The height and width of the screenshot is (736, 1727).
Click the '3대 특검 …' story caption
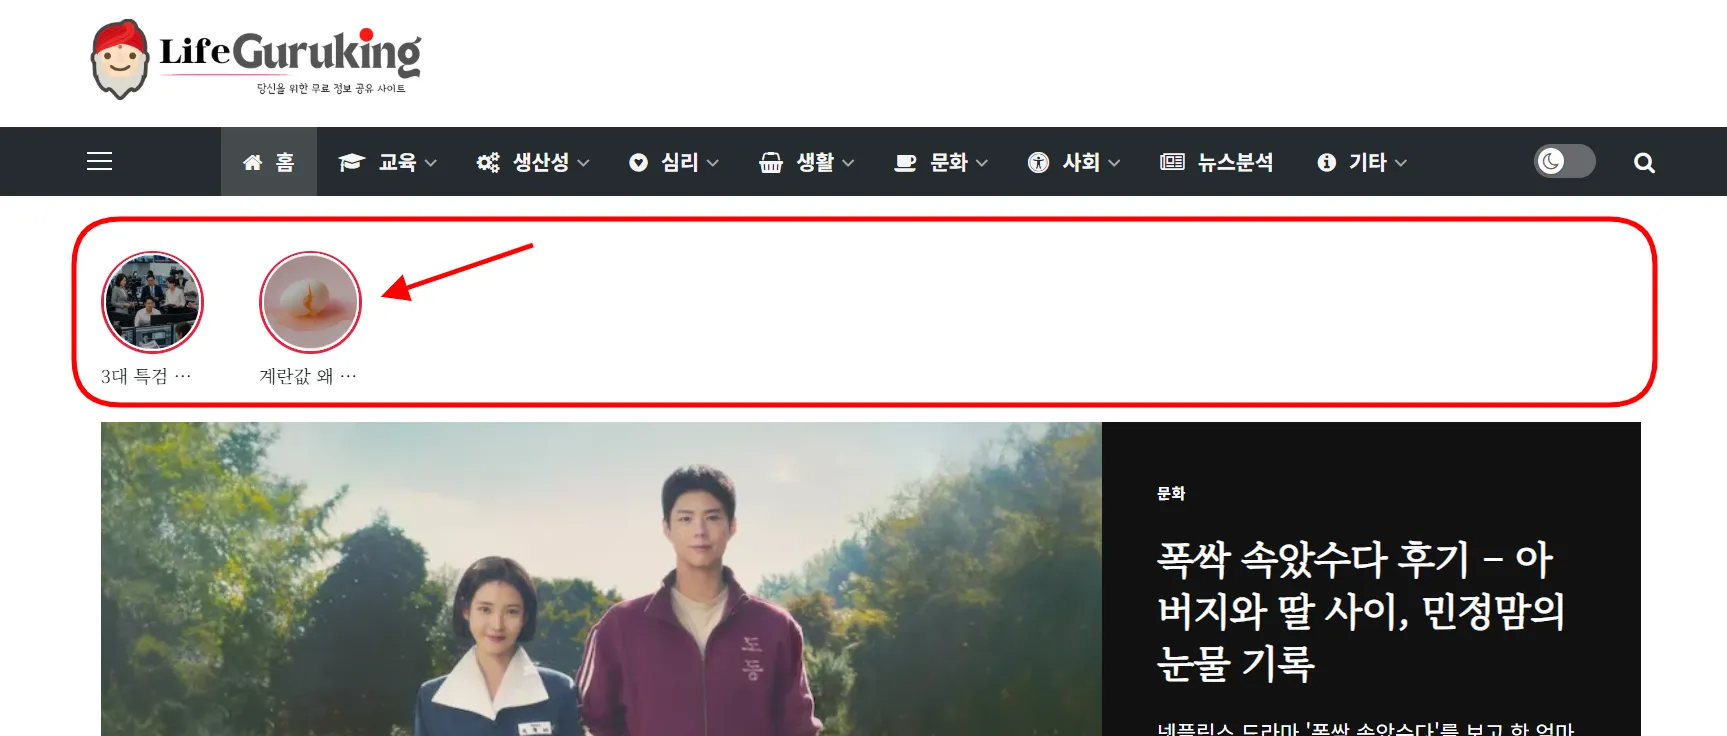click(x=146, y=376)
